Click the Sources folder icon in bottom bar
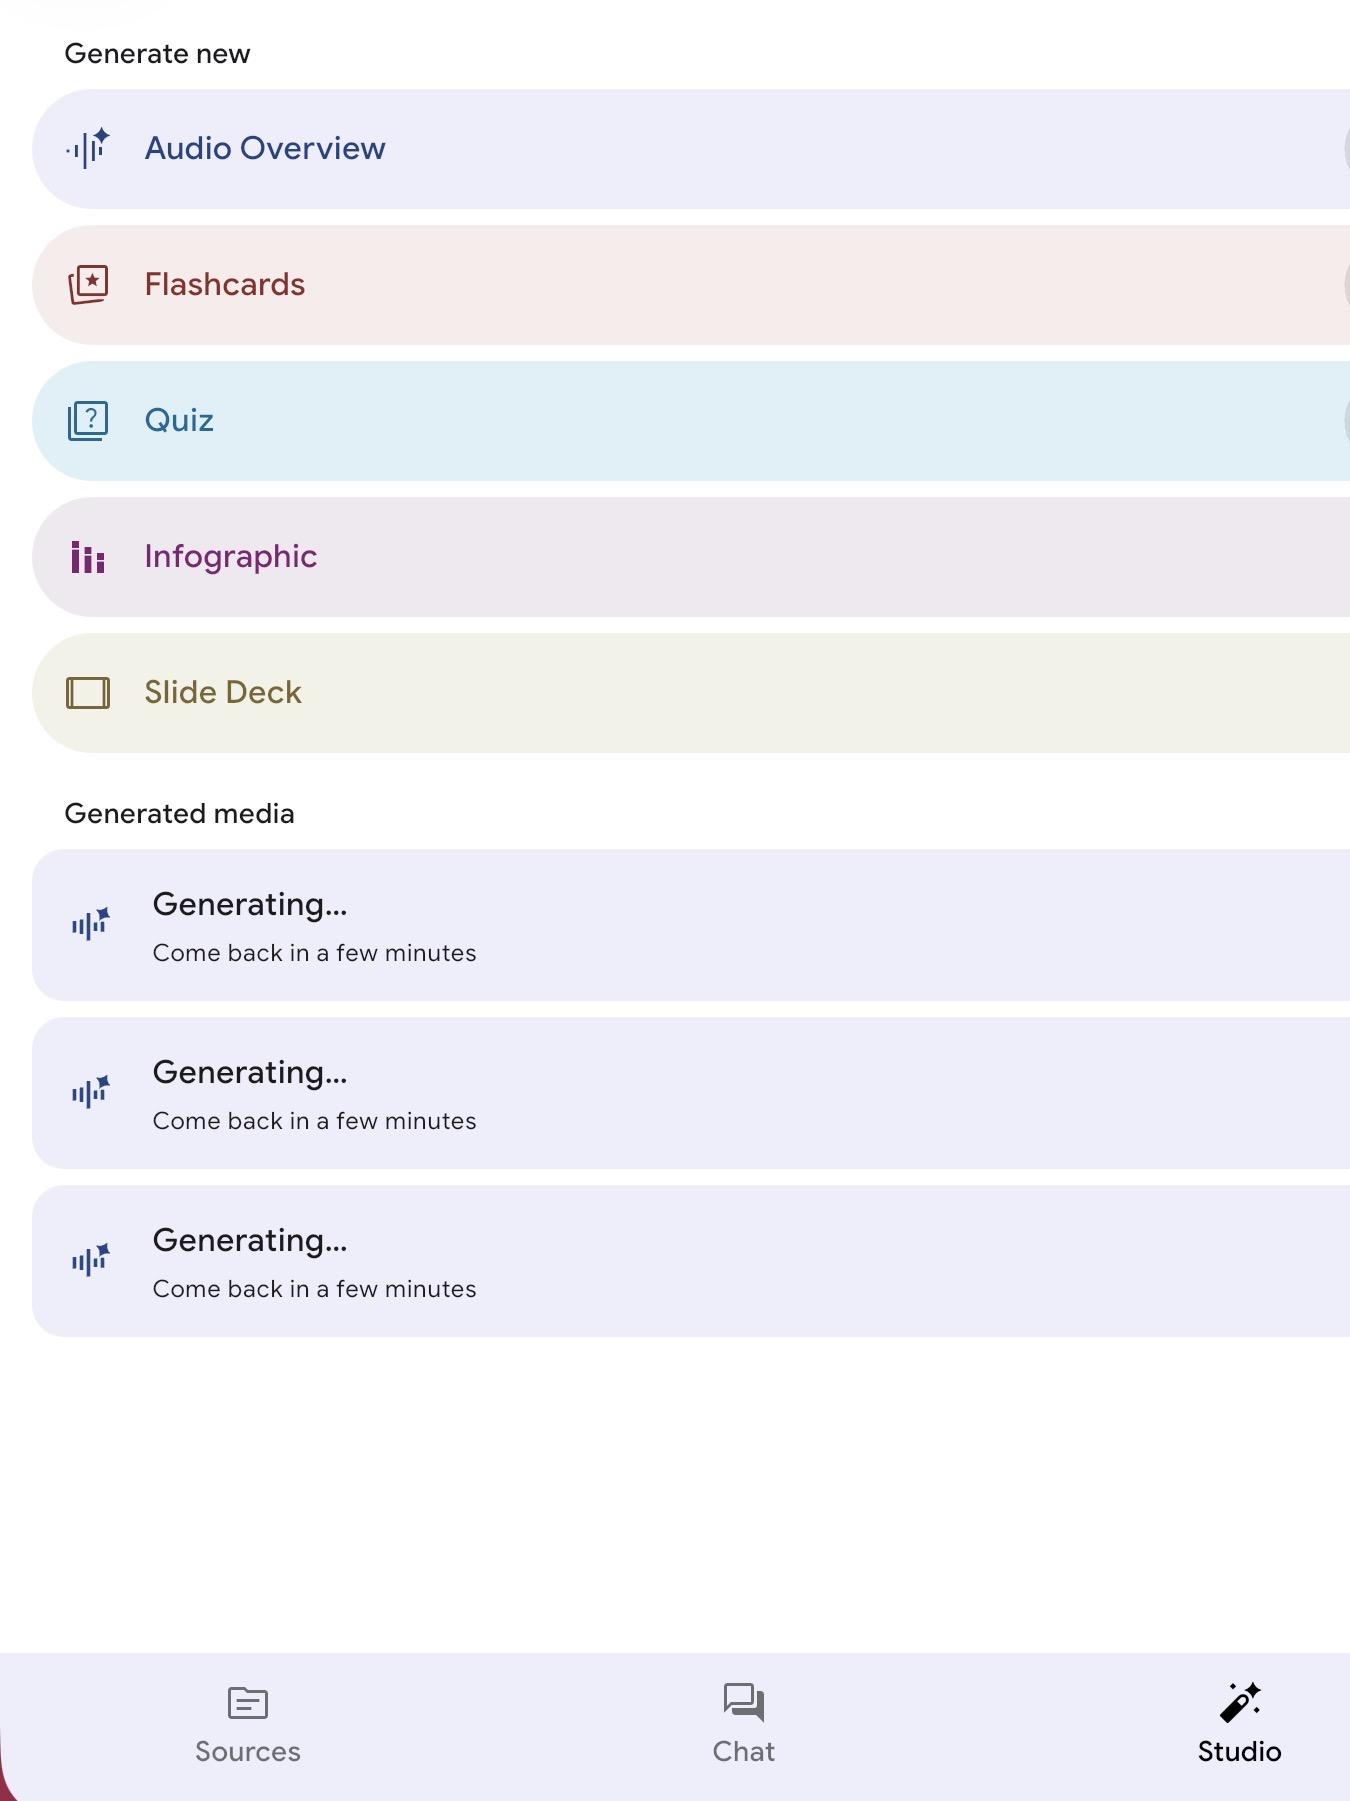The height and width of the screenshot is (1801, 1350). [x=247, y=1702]
